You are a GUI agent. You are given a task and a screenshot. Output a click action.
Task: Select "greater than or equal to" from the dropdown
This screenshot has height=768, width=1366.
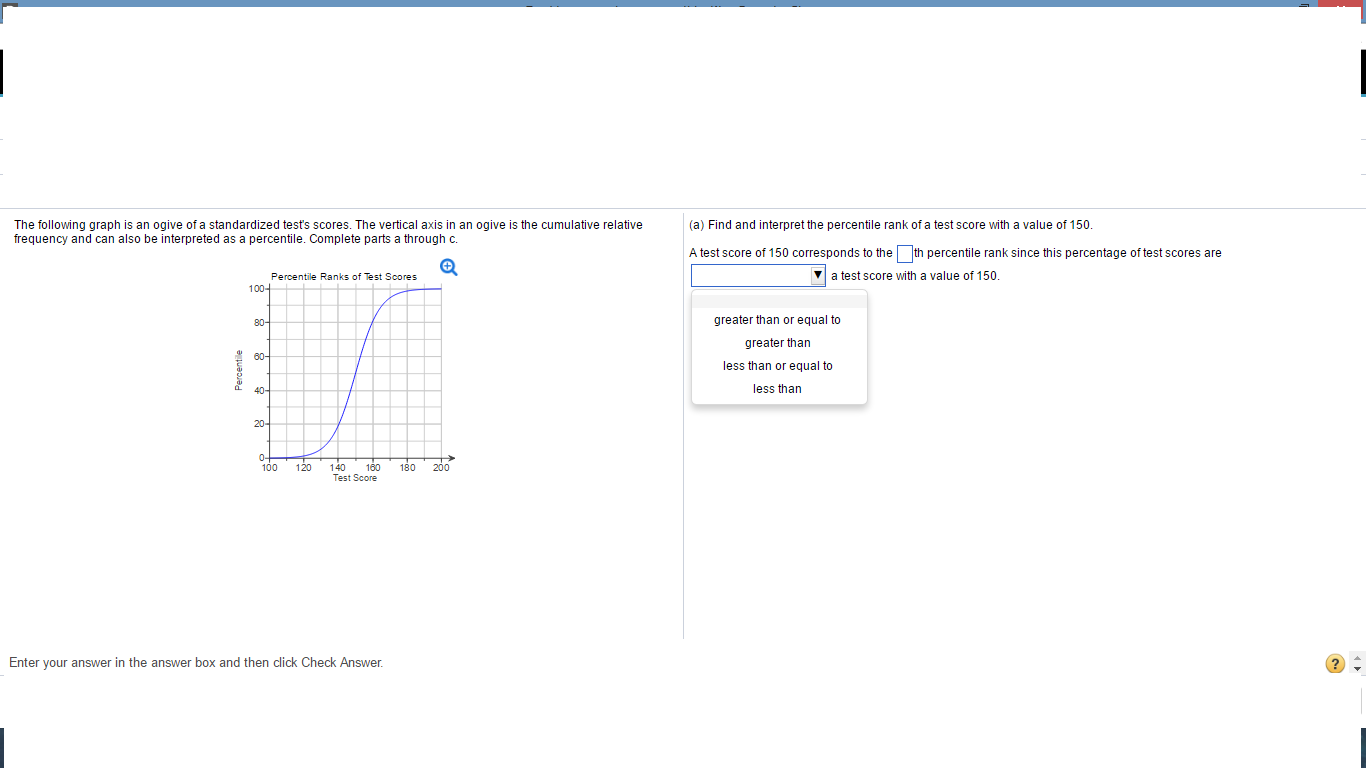pos(777,319)
